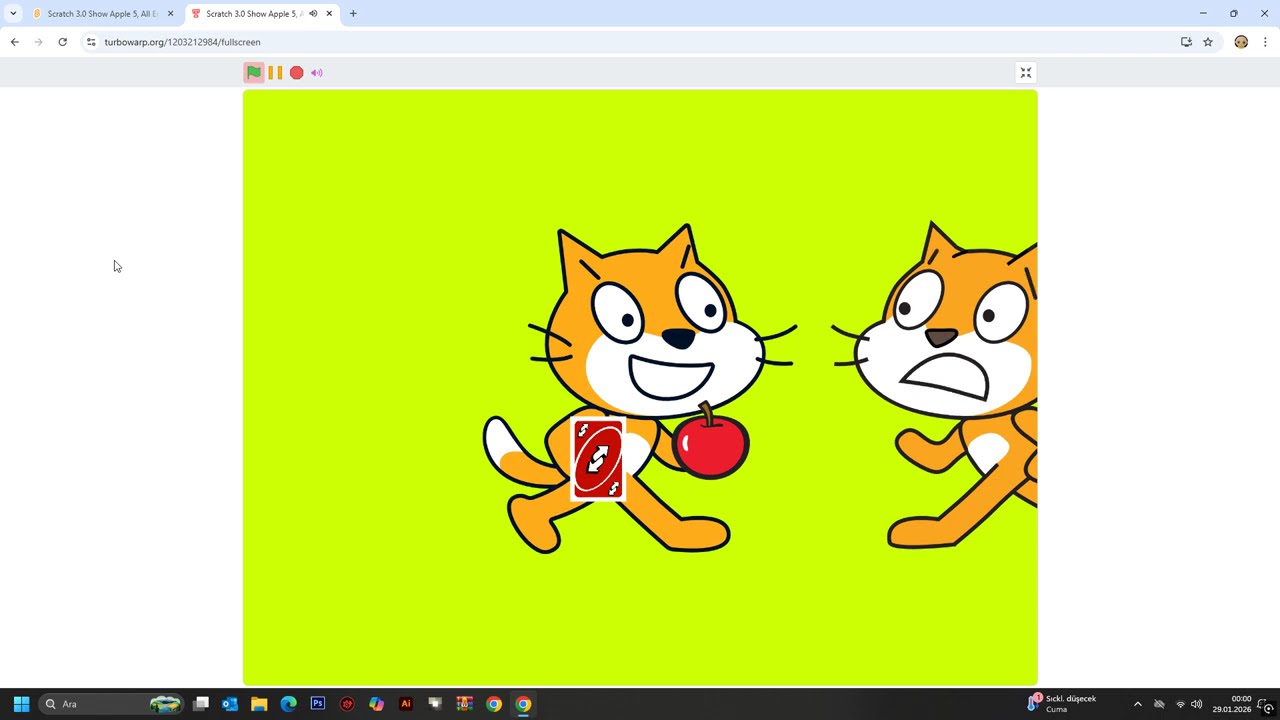Open Adobe Illustrator from the taskbar
The image size is (1280, 720).
click(x=405, y=704)
